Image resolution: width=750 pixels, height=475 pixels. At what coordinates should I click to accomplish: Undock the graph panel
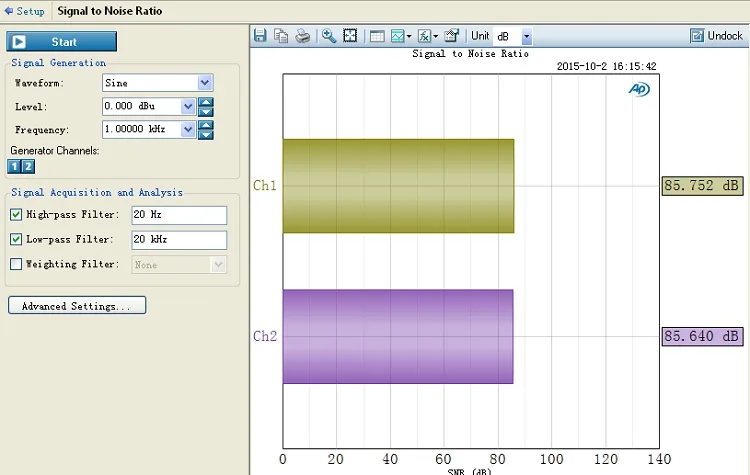(716, 35)
